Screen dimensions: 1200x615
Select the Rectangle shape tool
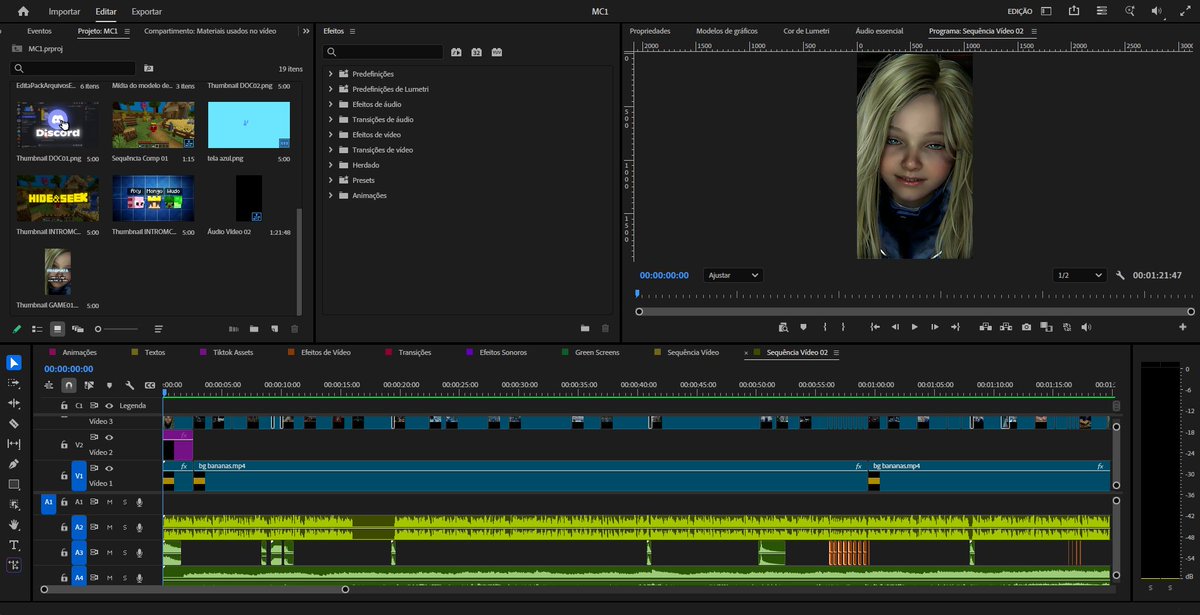[14, 484]
